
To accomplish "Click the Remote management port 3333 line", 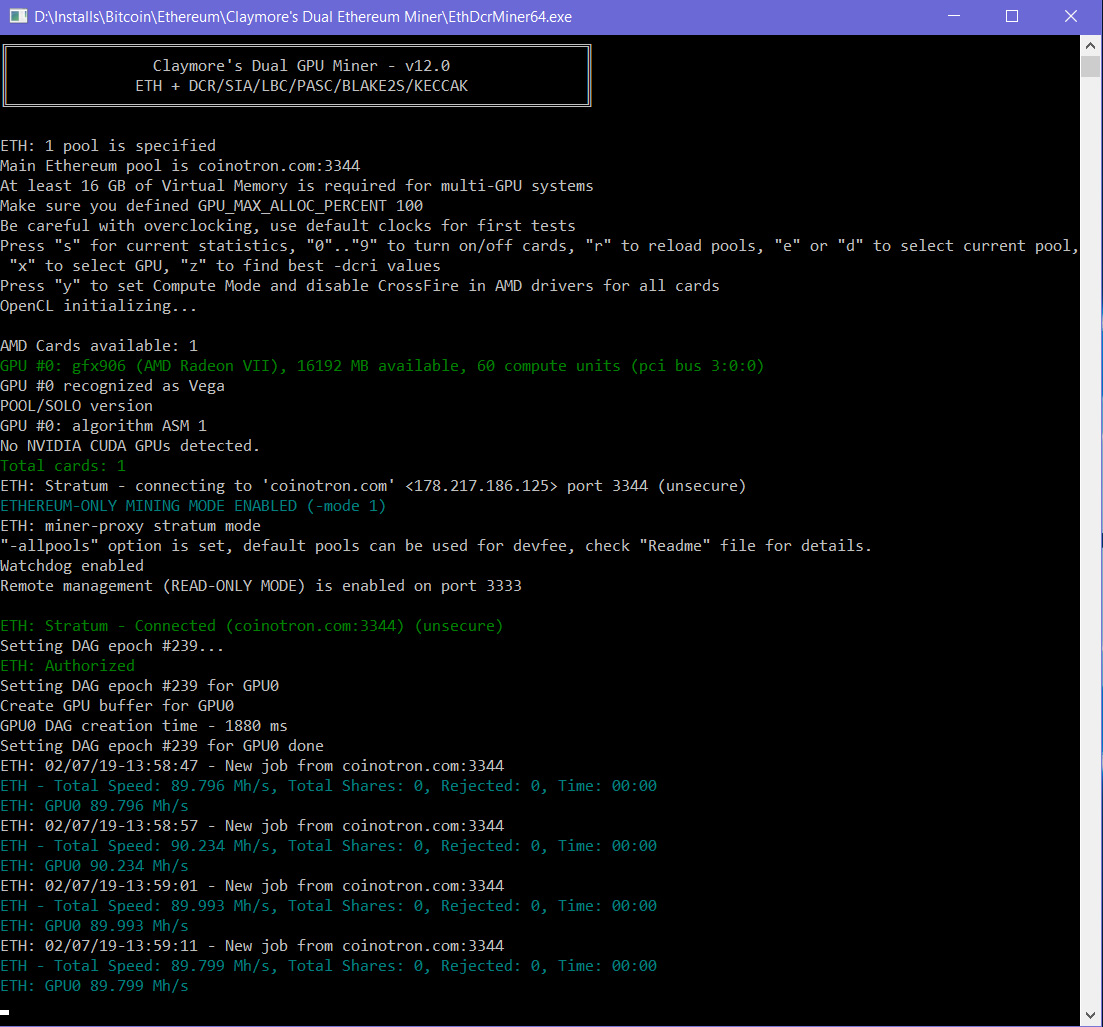I will click(x=261, y=586).
